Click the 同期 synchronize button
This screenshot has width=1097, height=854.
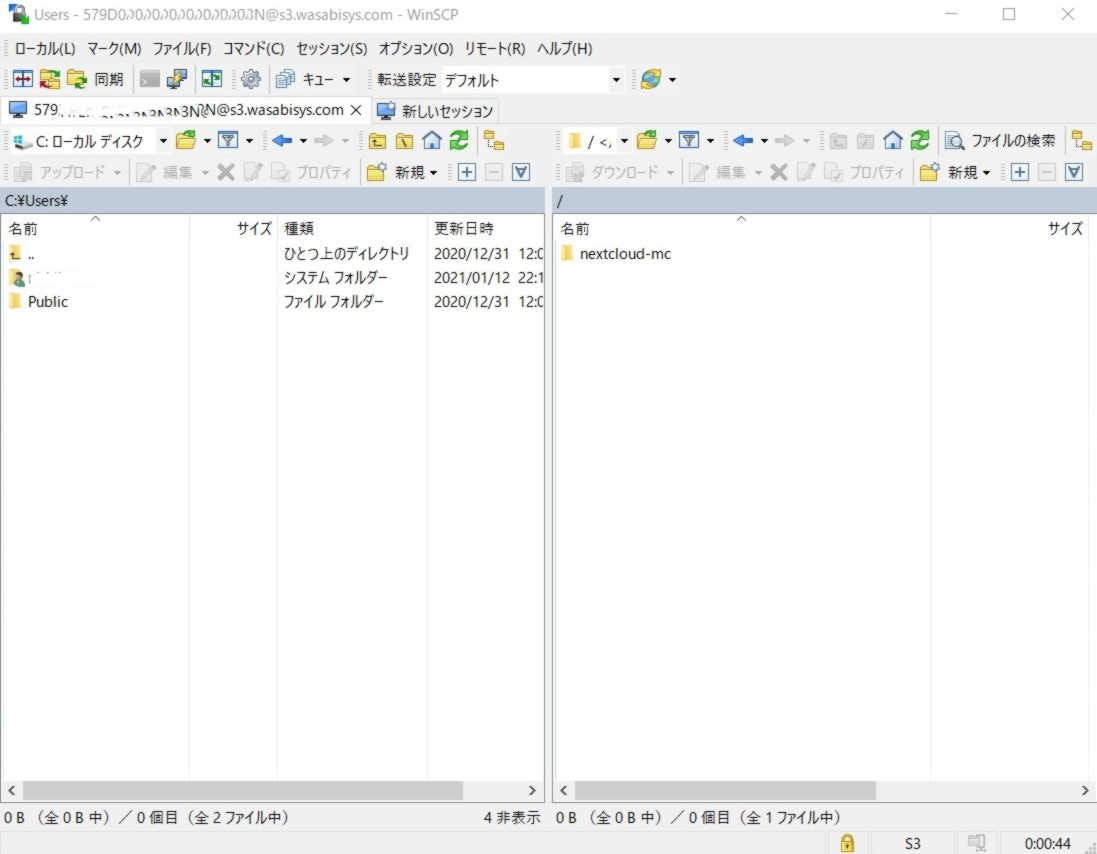96,79
